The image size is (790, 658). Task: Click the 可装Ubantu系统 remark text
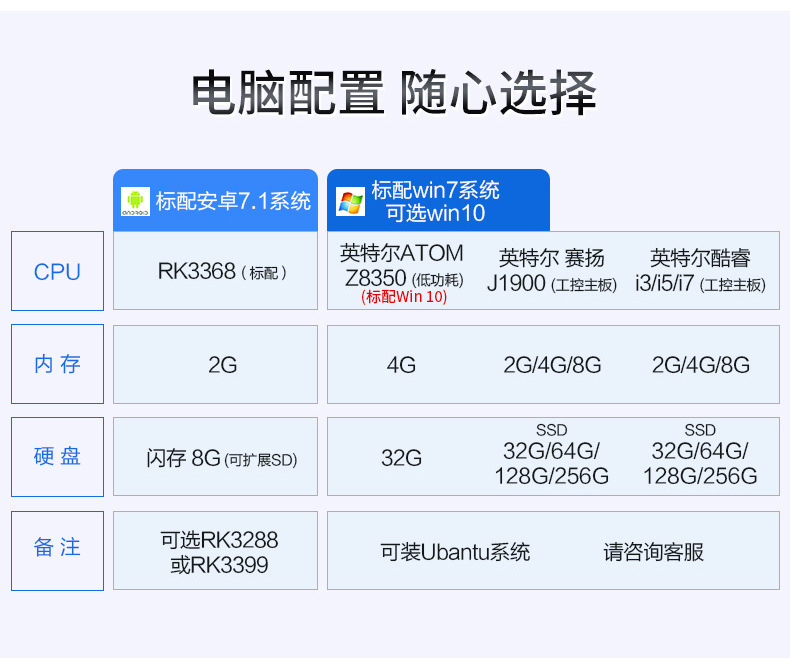(x=455, y=552)
